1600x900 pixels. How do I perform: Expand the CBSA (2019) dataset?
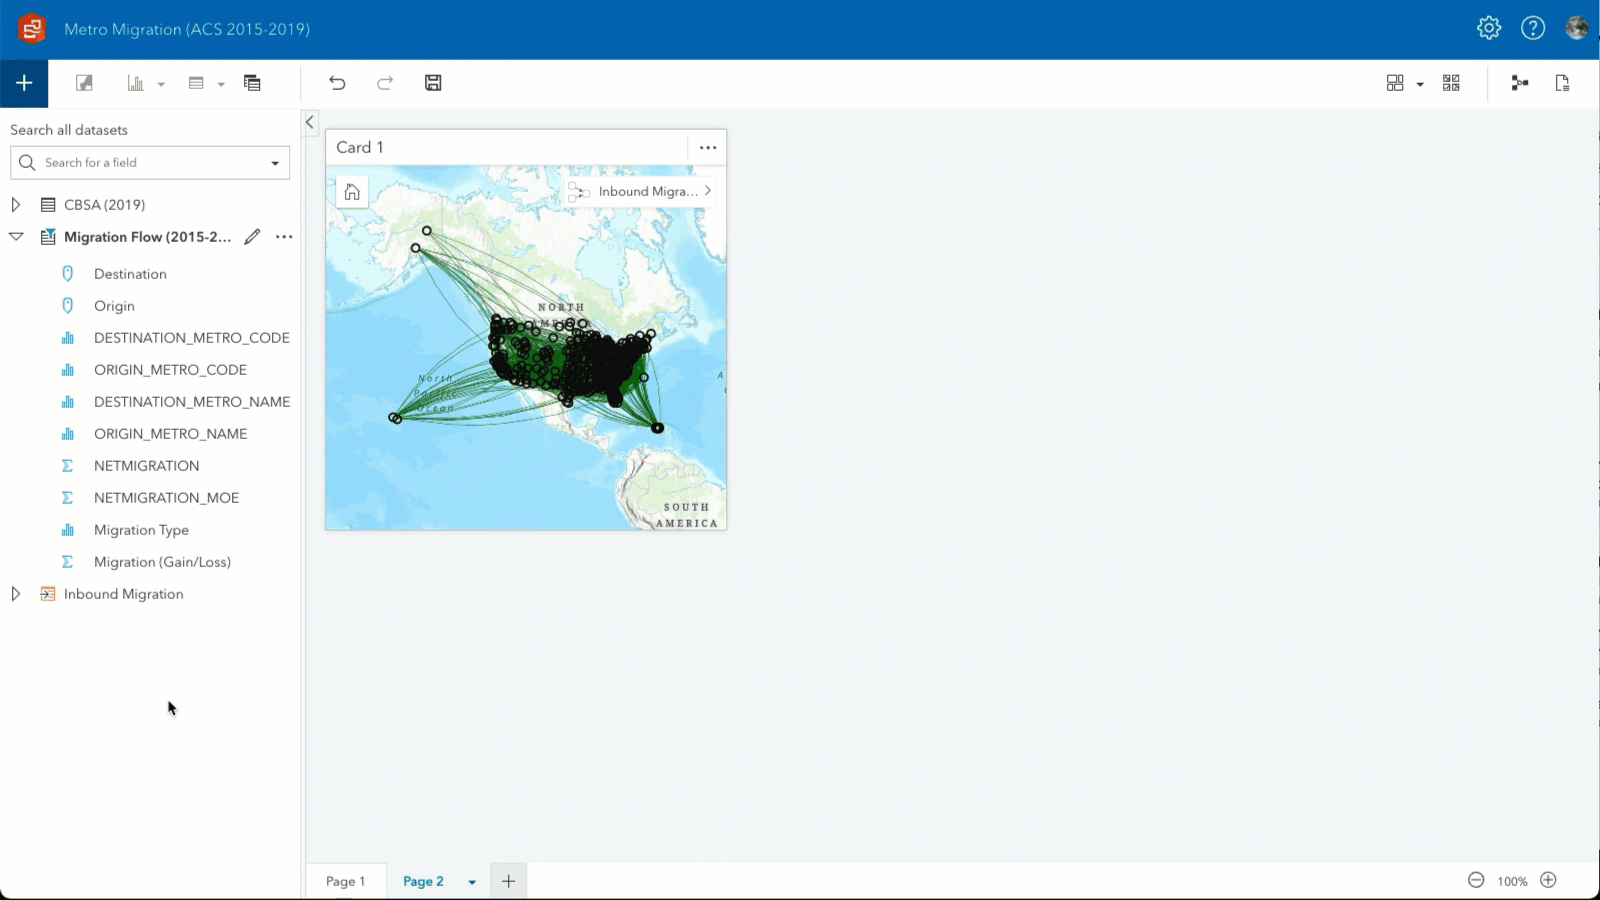[x=16, y=205]
